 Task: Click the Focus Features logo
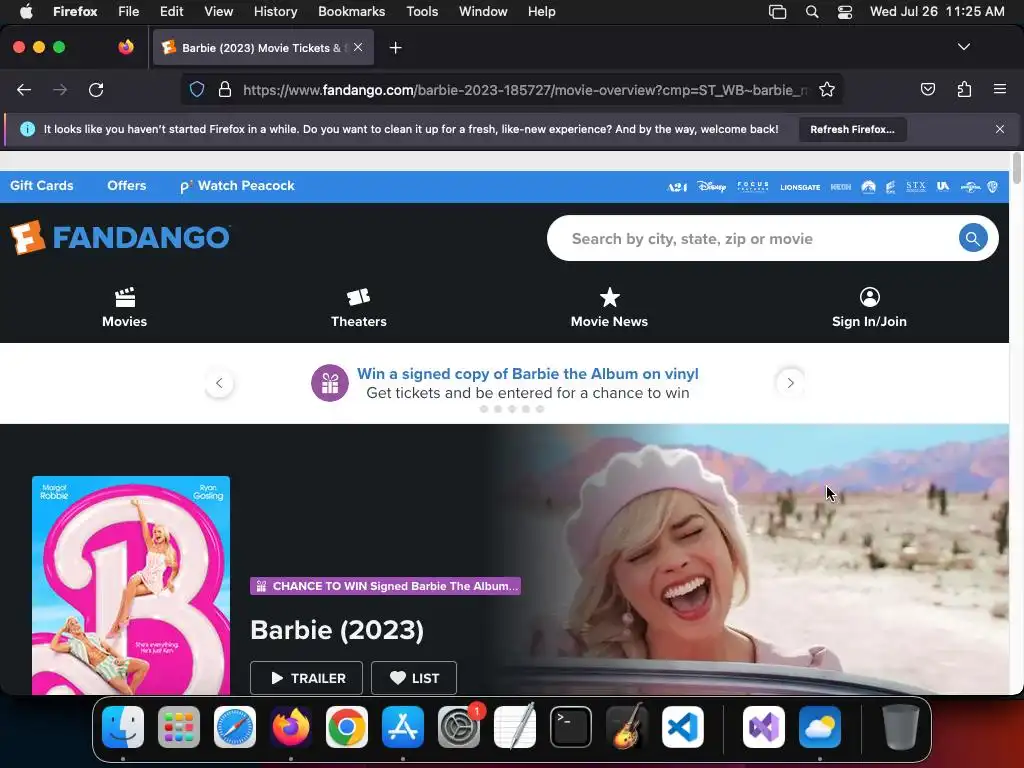(753, 187)
